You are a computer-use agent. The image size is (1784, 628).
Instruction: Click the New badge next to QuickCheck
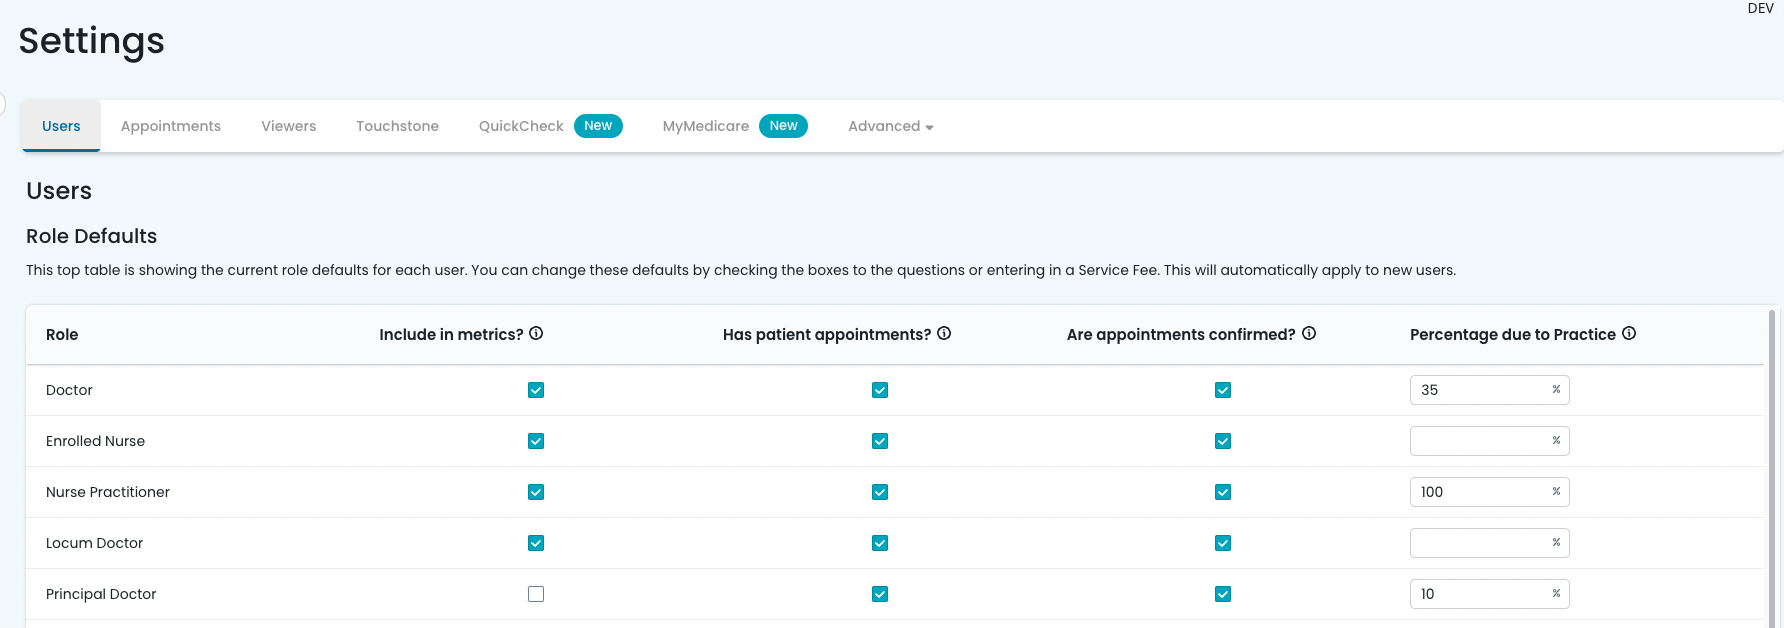point(598,126)
